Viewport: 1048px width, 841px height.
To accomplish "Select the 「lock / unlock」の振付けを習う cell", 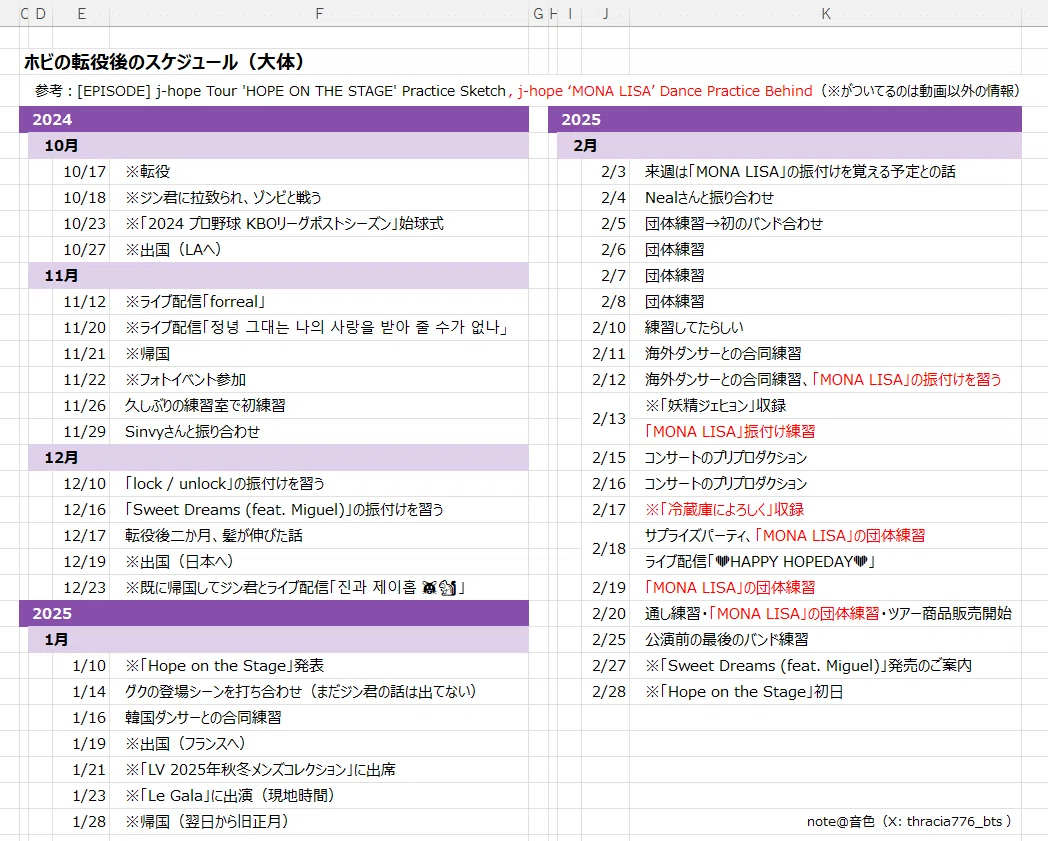I will [319, 483].
